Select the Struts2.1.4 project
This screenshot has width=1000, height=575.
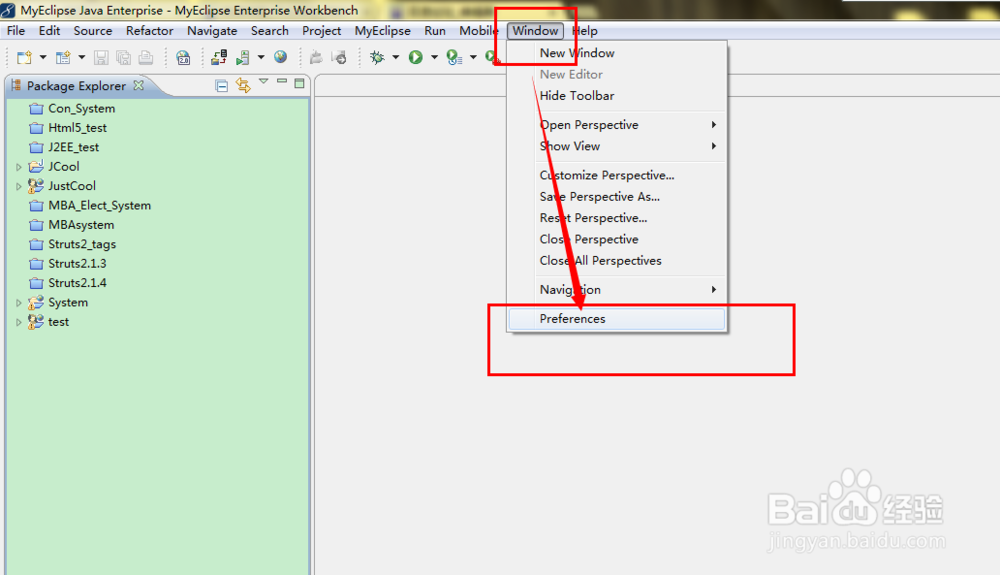tap(77, 282)
